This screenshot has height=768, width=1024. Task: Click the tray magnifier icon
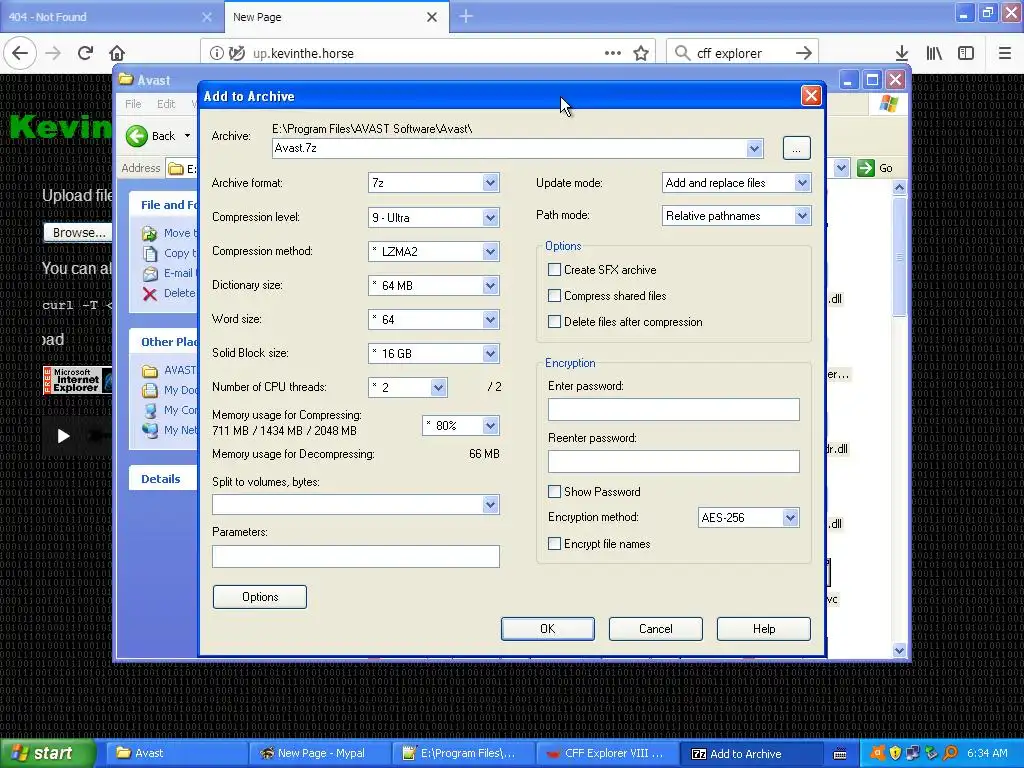coord(950,753)
